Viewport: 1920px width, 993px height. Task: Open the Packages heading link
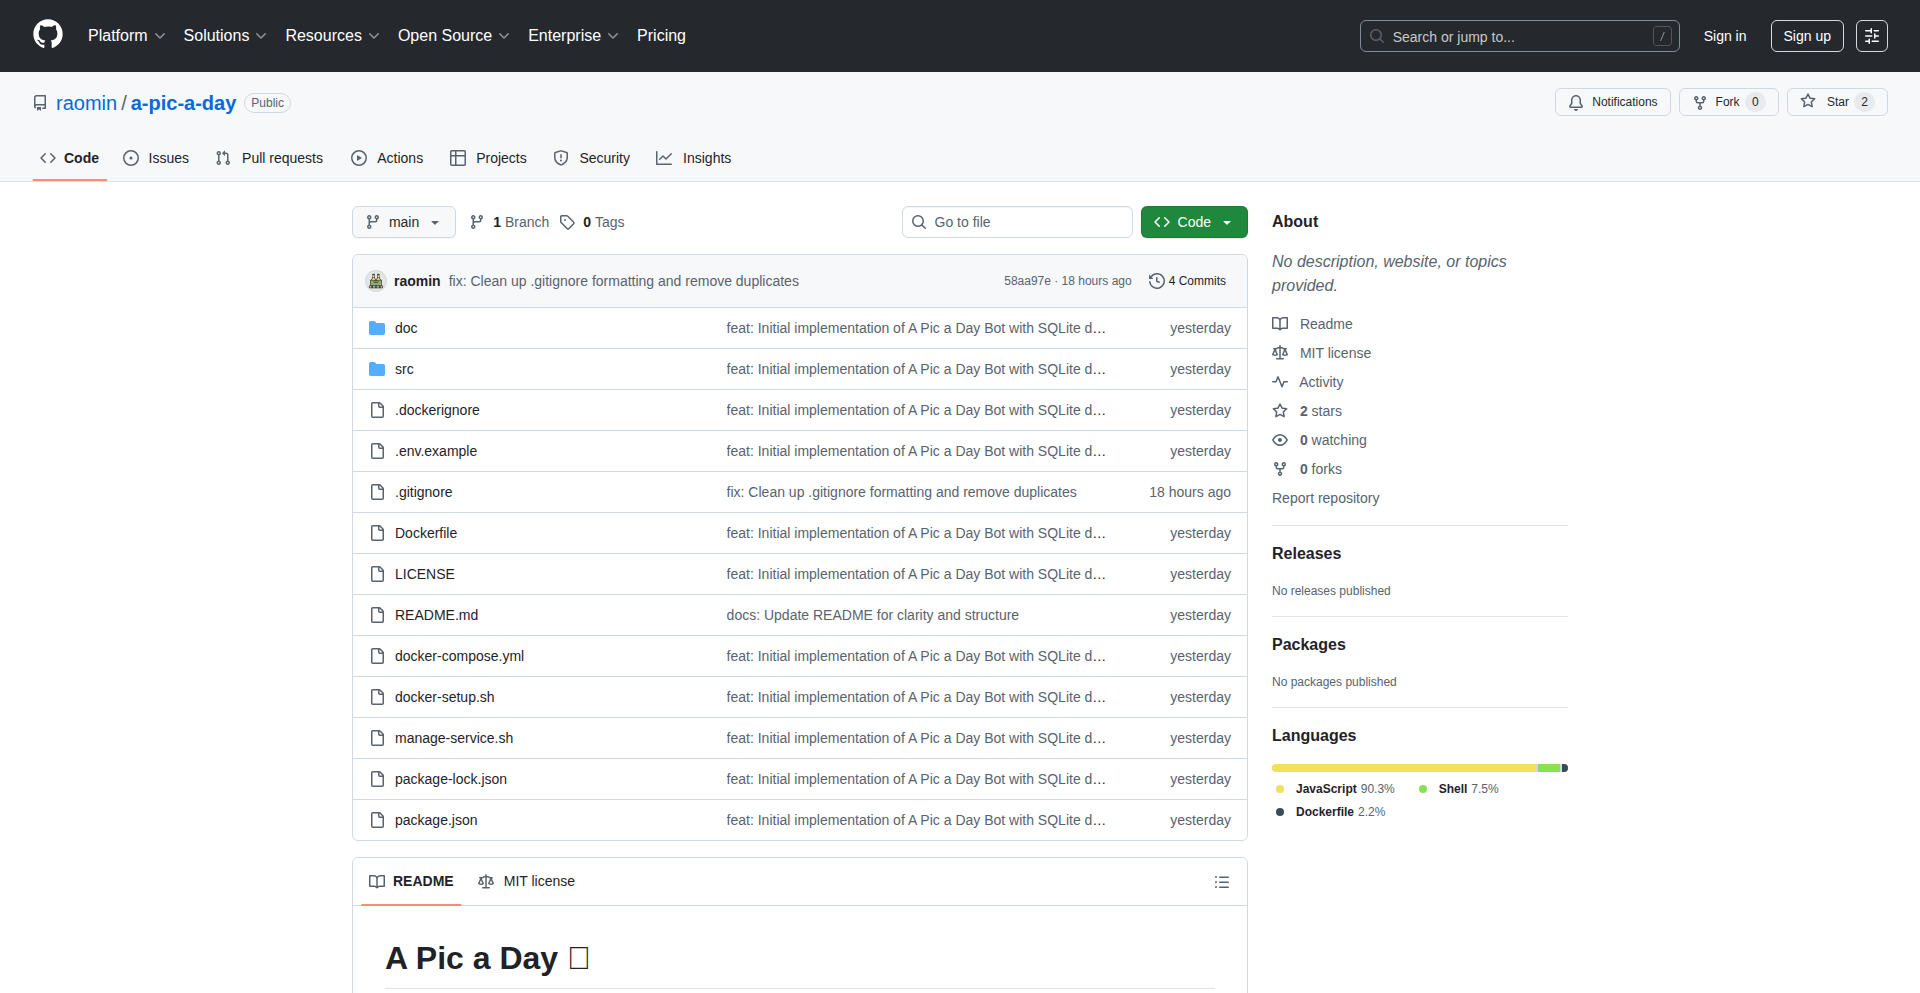point(1308,644)
